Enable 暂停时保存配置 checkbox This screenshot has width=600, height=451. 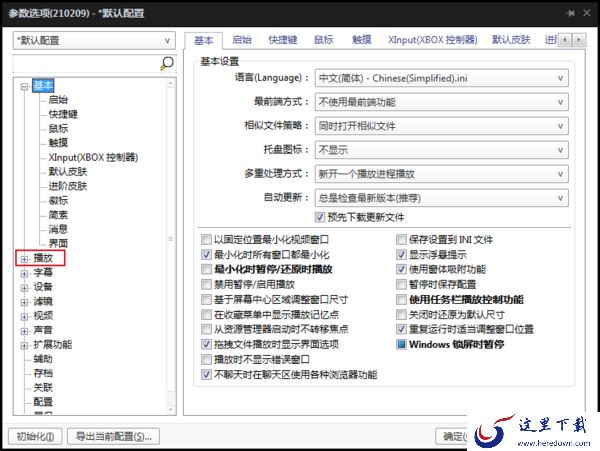pos(401,284)
